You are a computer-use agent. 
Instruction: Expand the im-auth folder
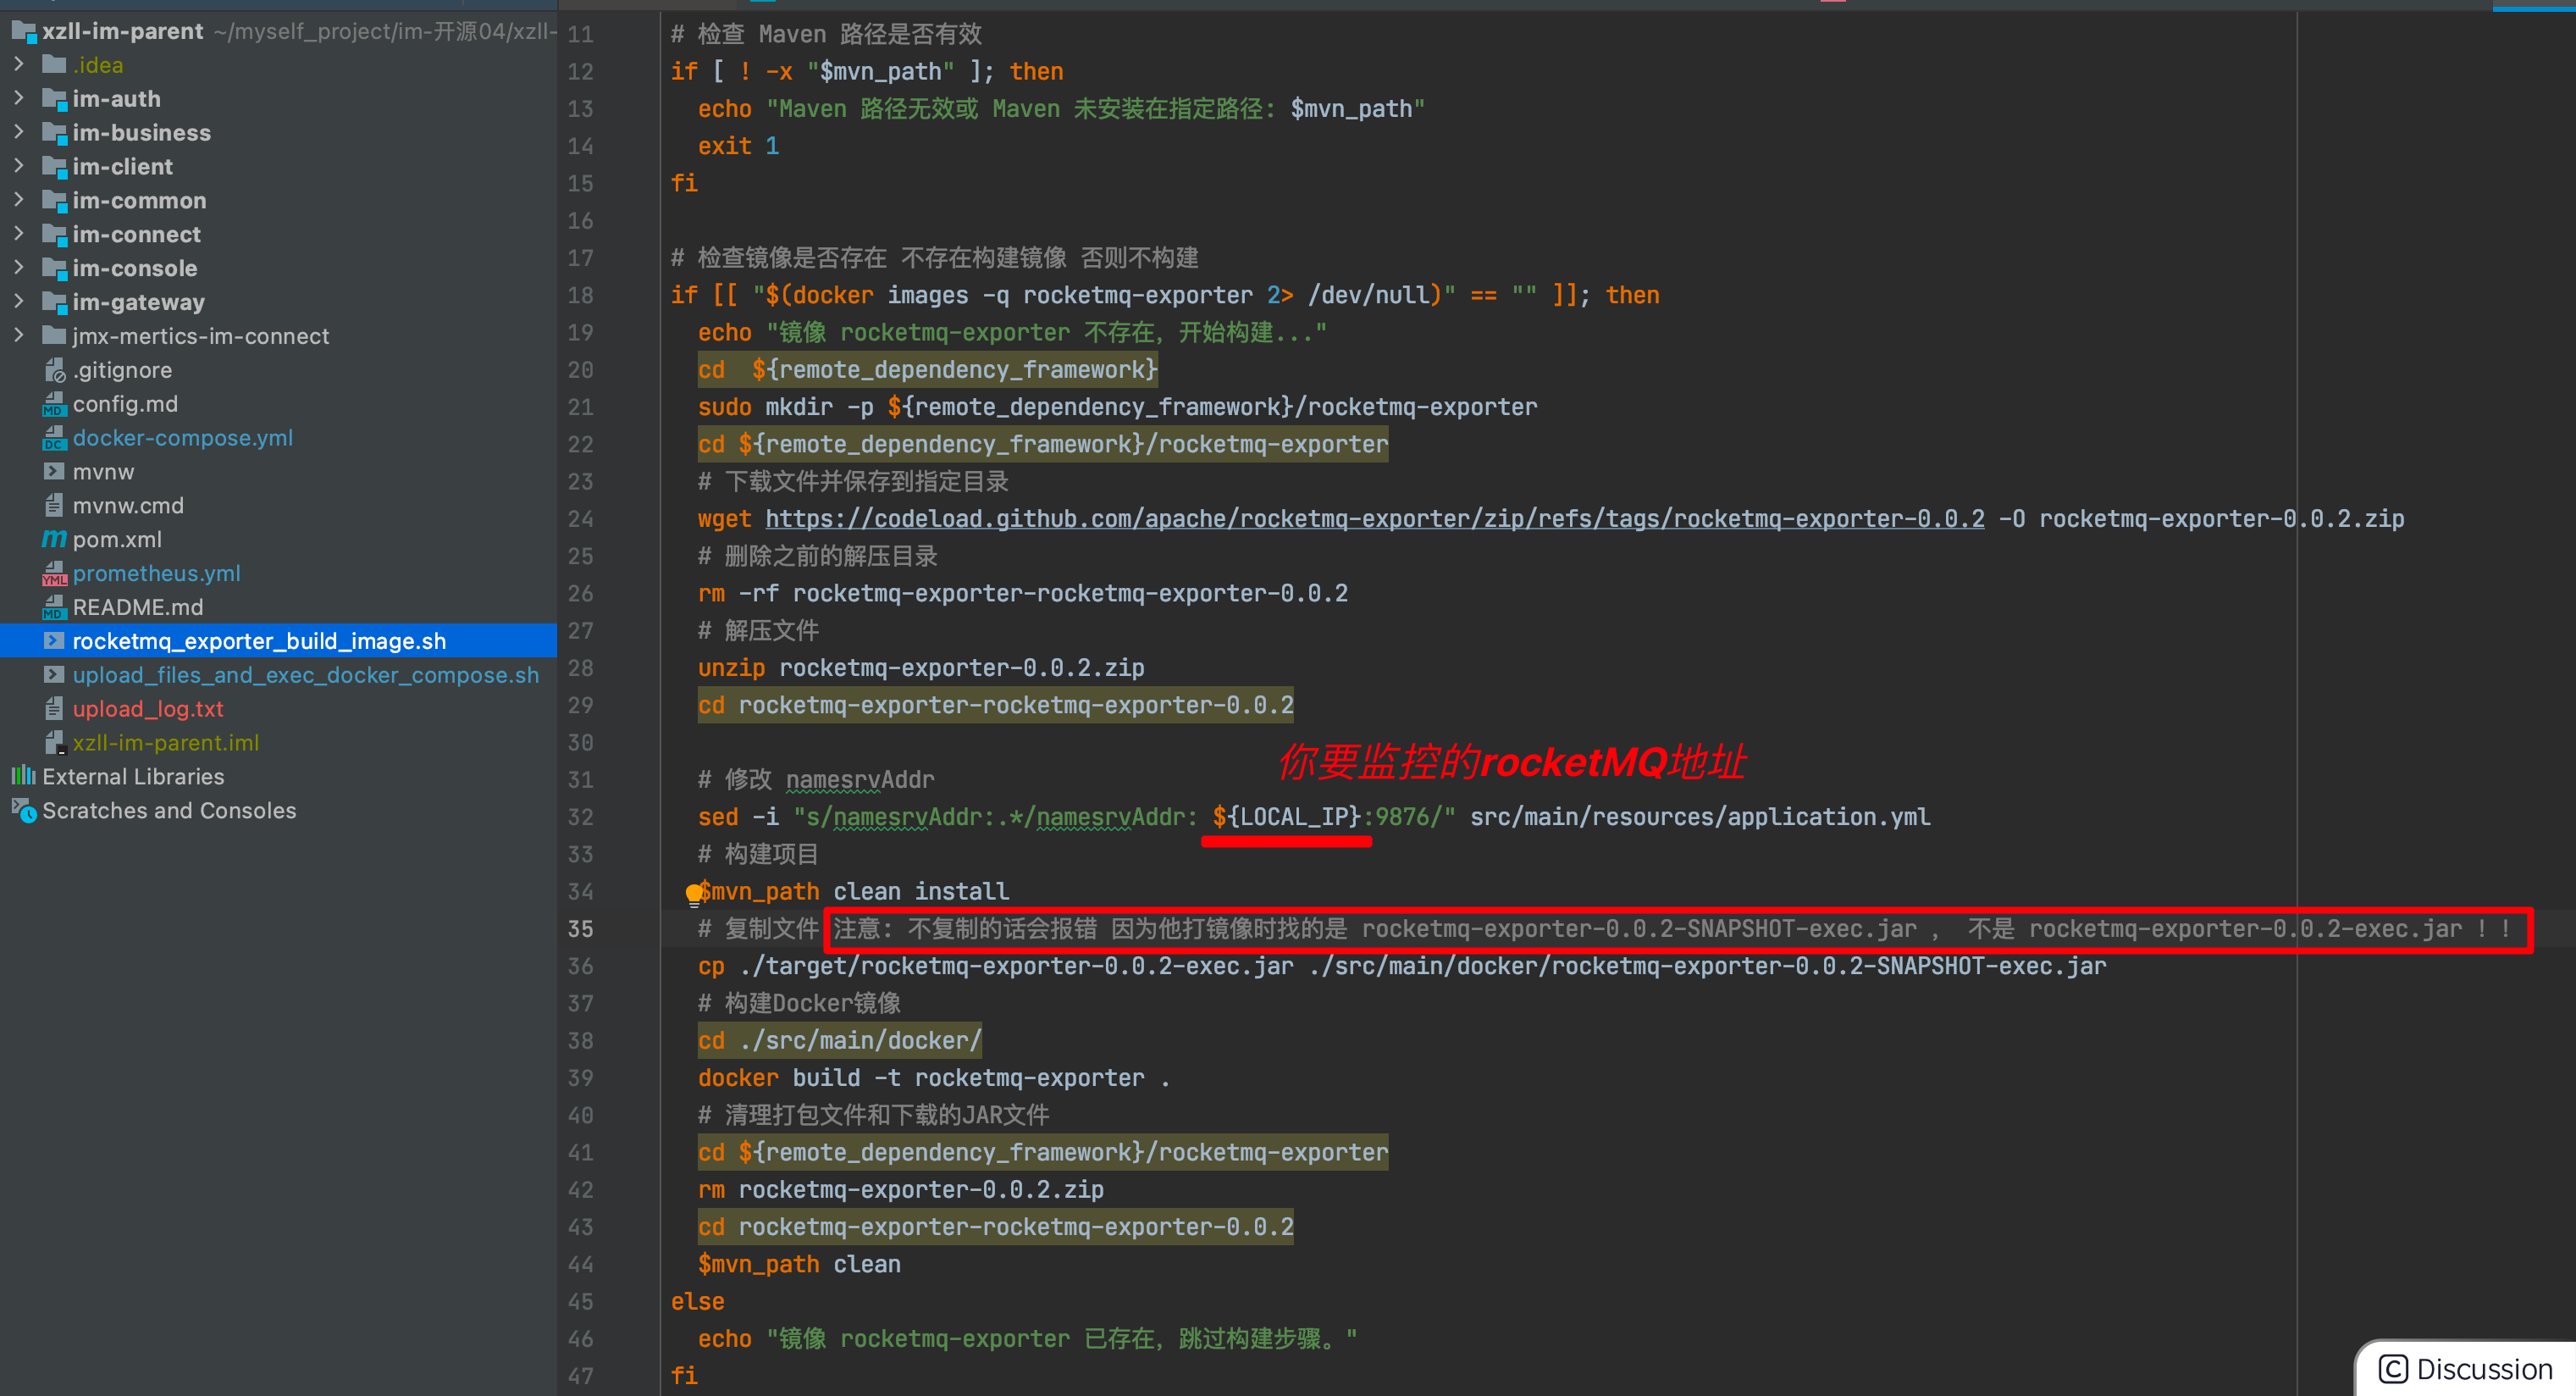pyautogui.click(x=19, y=98)
